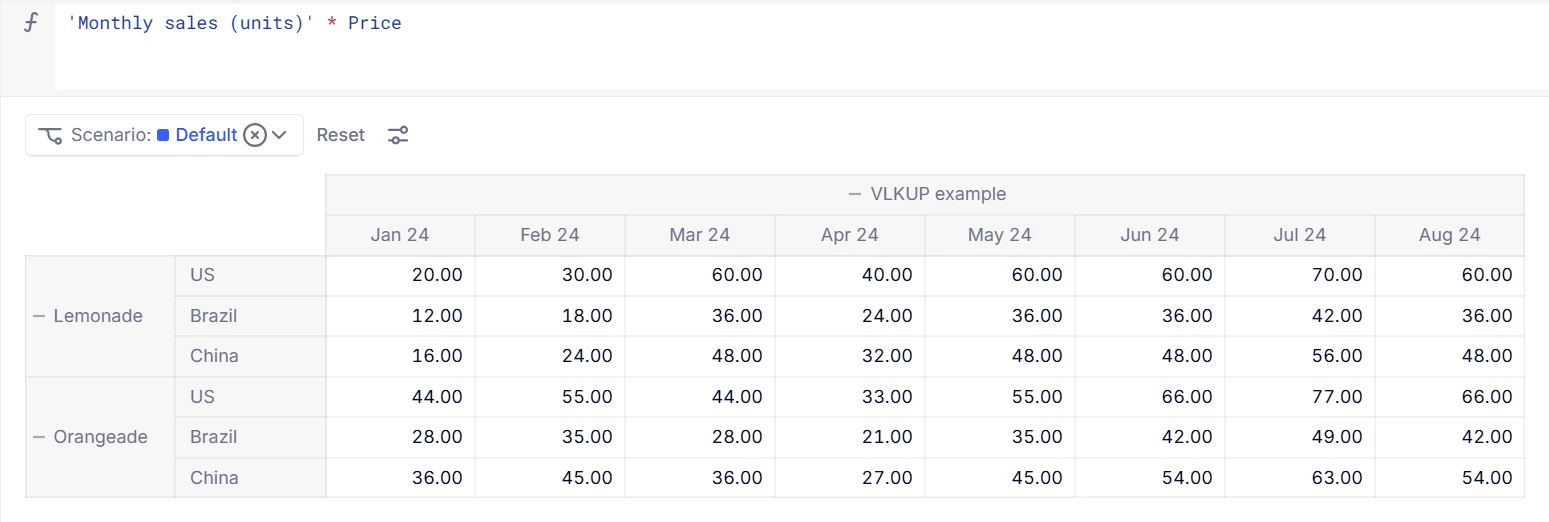Click the Reset button

(341, 135)
